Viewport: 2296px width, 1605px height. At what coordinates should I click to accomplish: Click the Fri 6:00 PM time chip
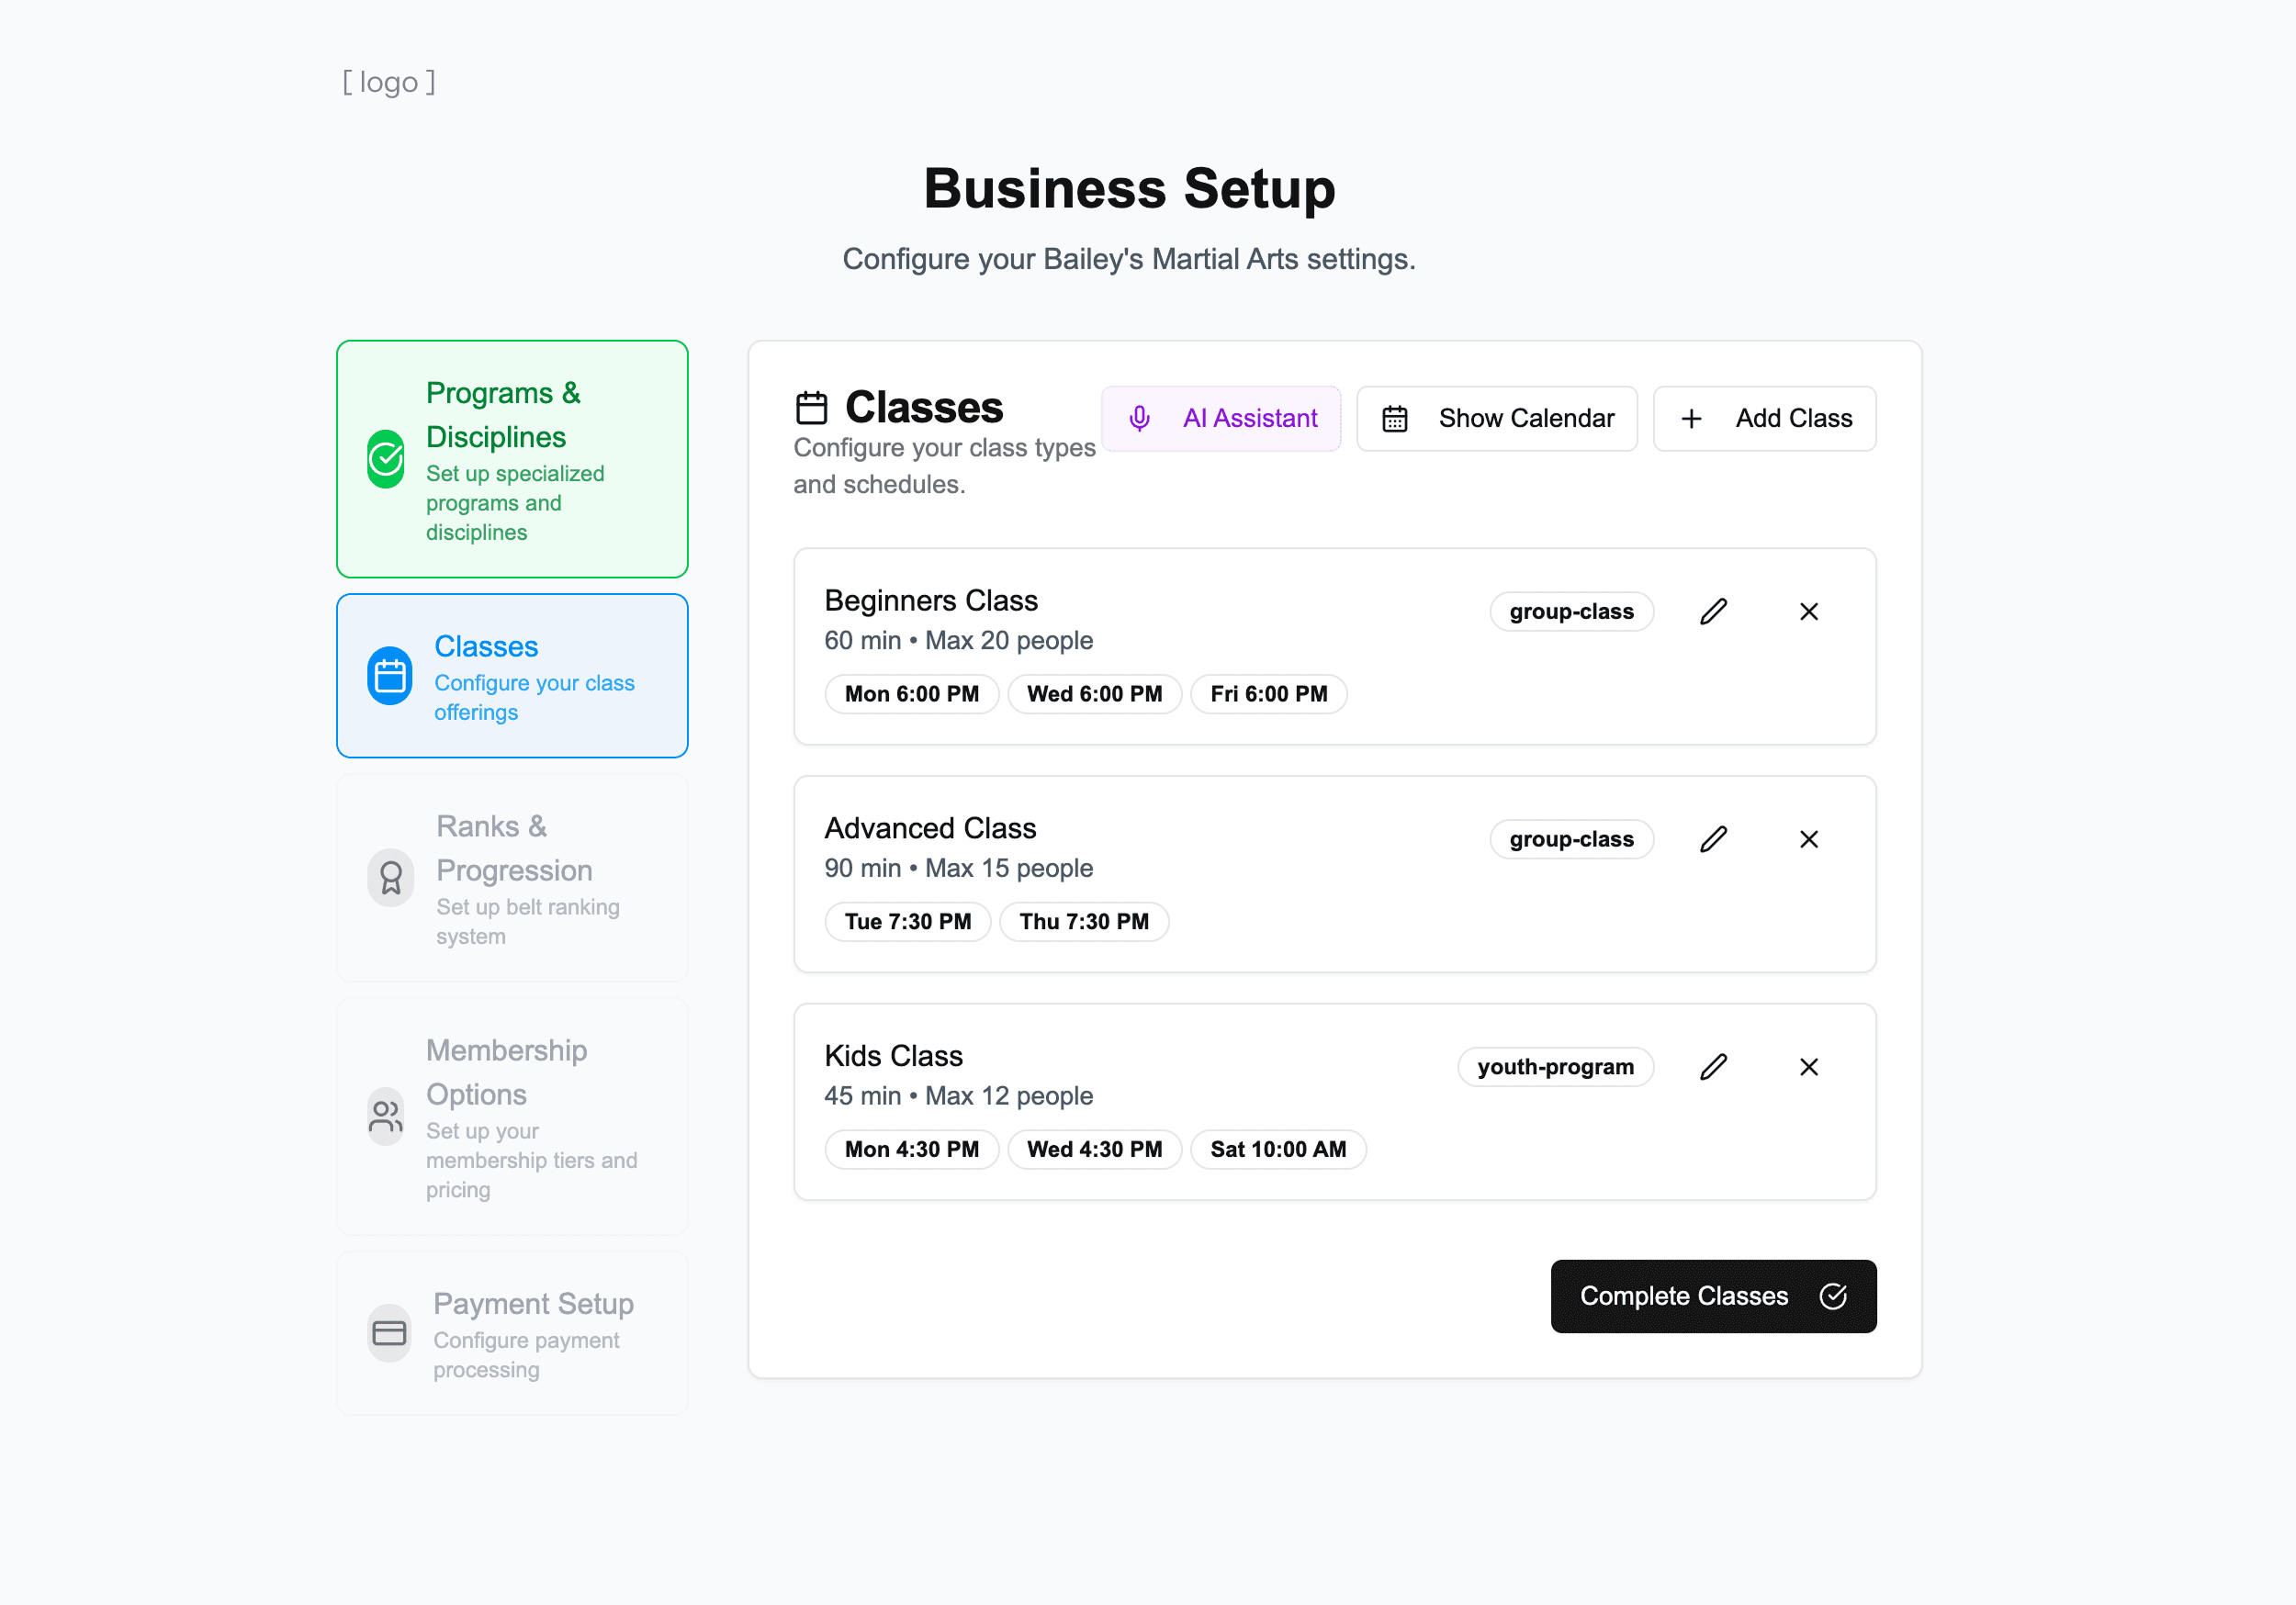1268,694
